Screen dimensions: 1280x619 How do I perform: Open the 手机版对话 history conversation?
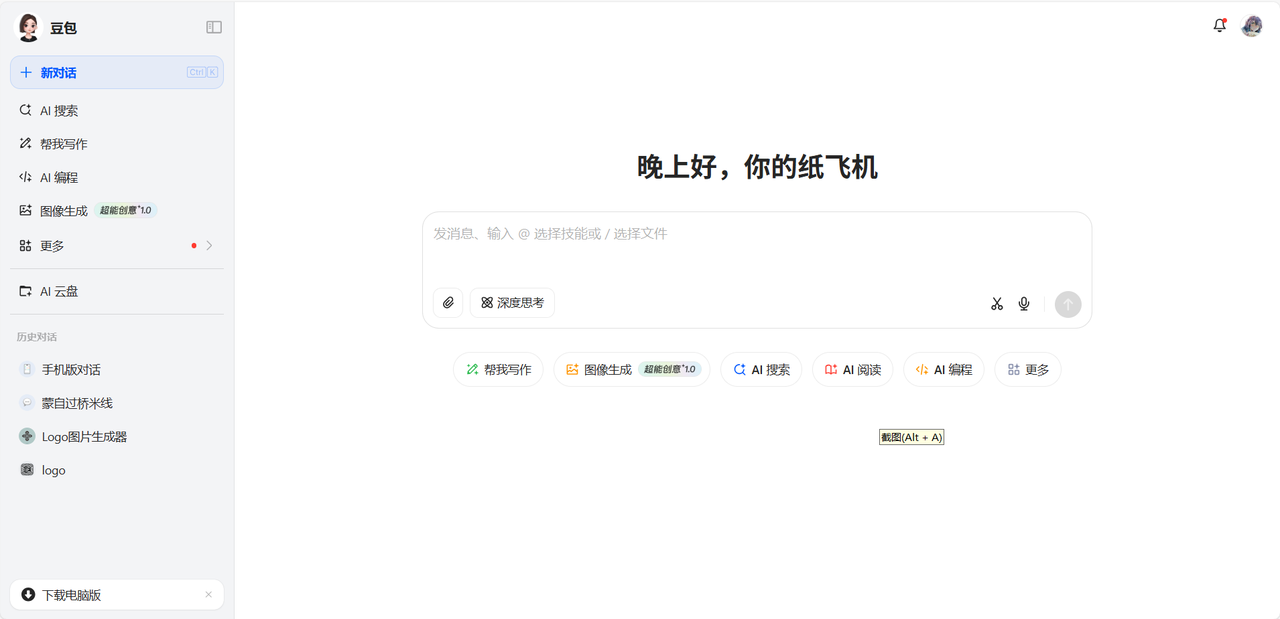117,369
